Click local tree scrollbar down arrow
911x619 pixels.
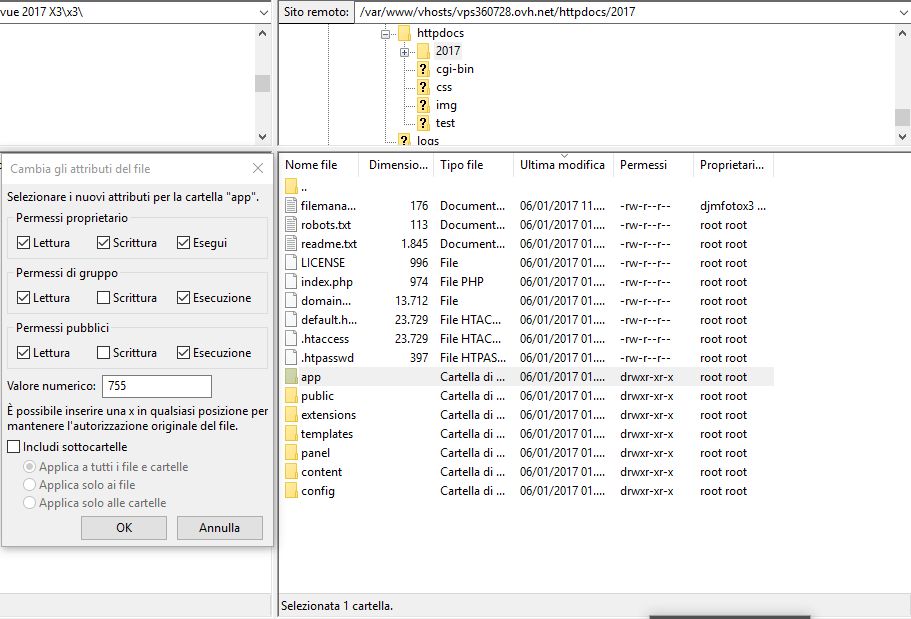click(263, 137)
